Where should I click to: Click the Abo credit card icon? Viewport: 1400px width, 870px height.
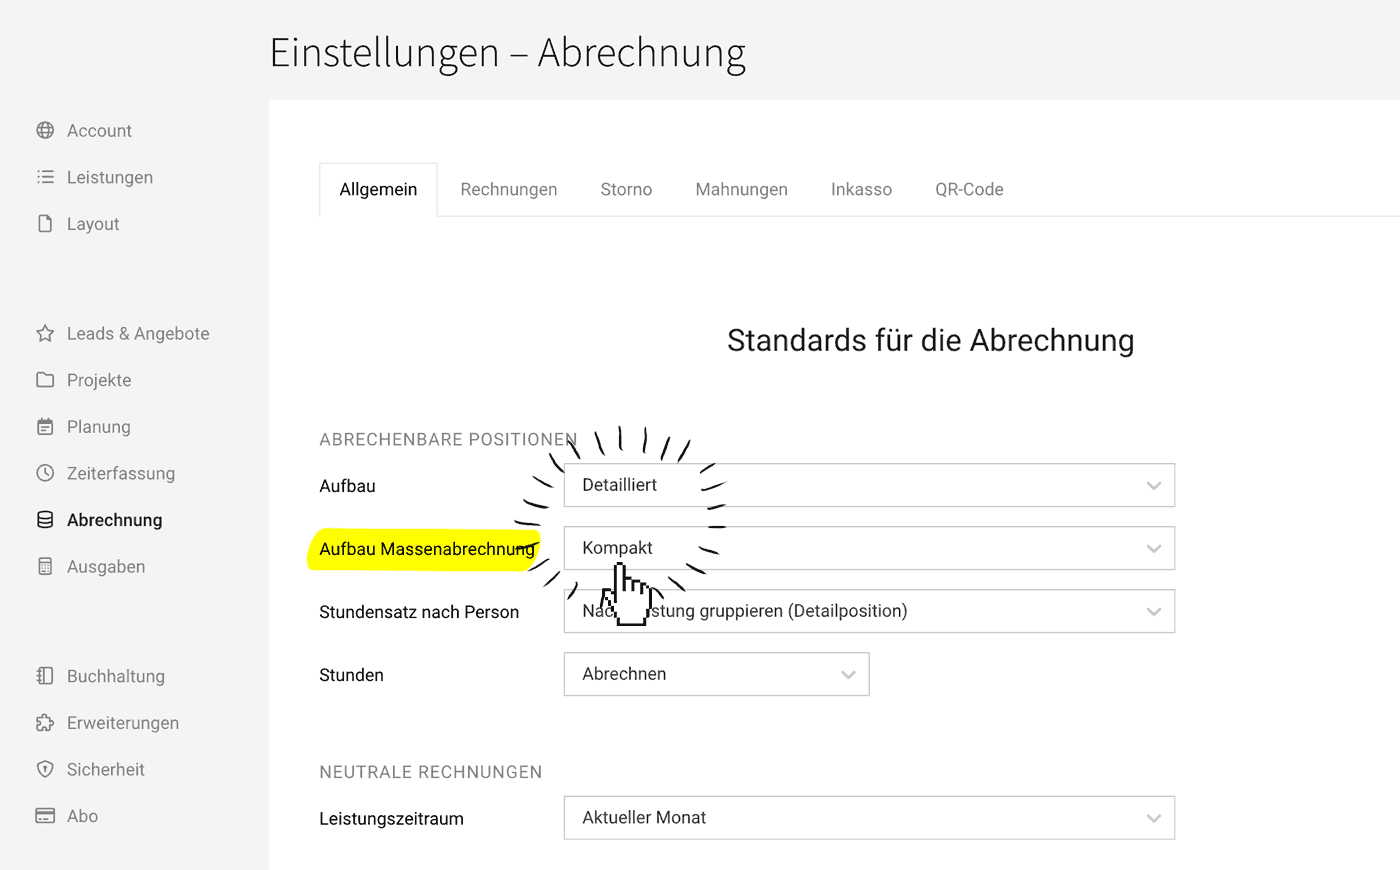pyautogui.click(x=45, y=816)
